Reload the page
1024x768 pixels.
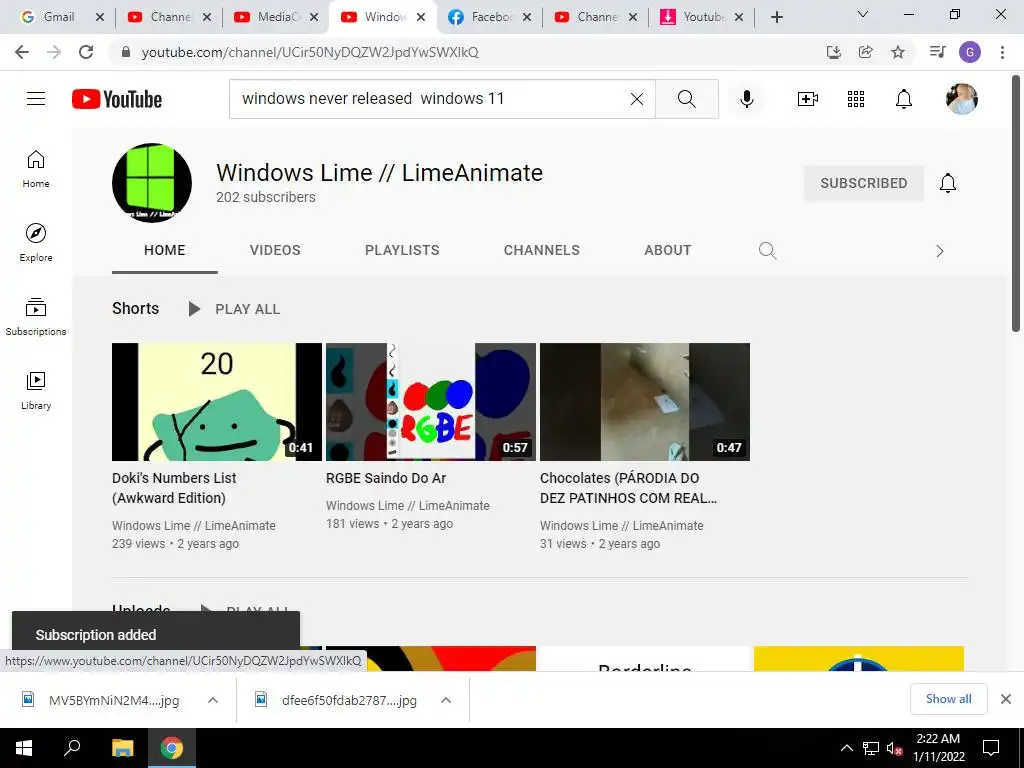tap(86, 52)
